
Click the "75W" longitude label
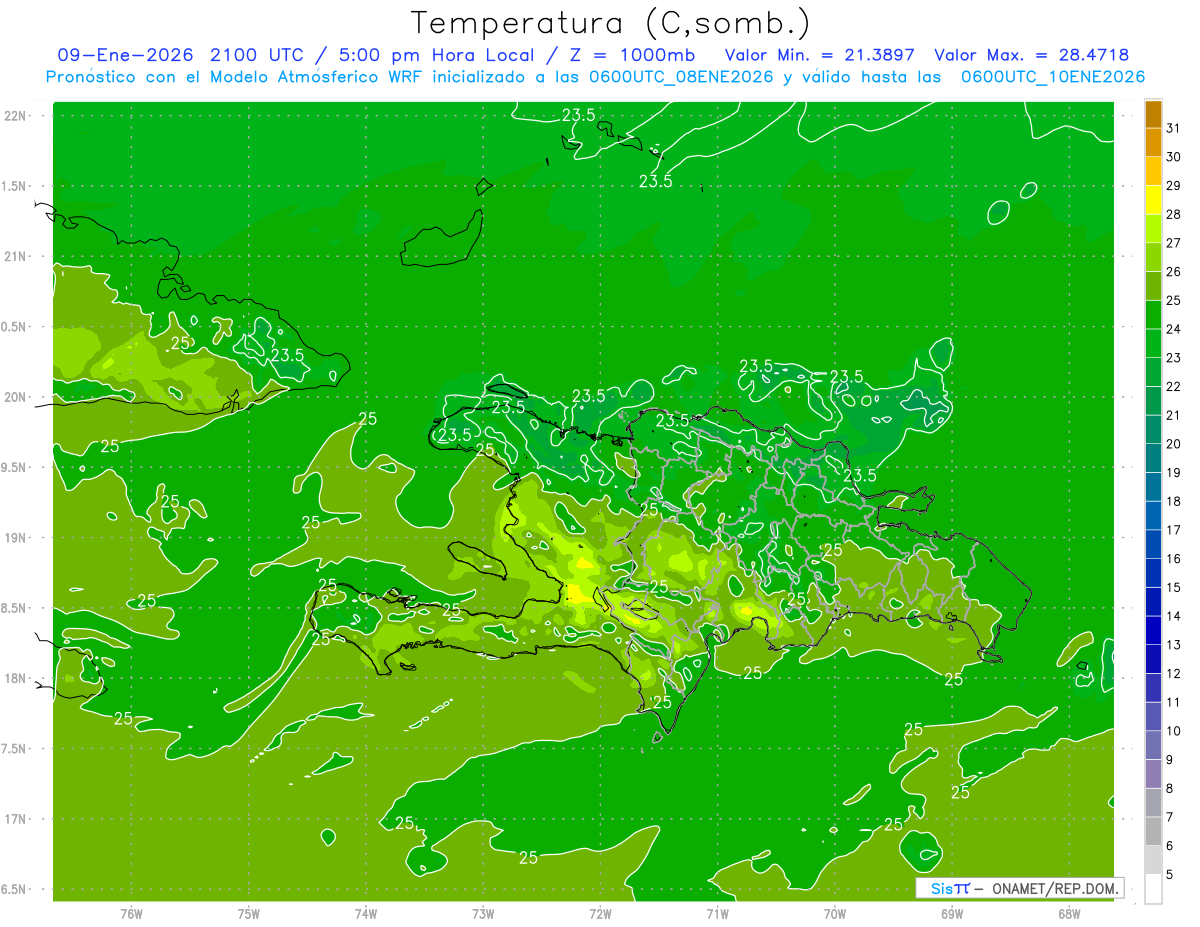point(248,914)
